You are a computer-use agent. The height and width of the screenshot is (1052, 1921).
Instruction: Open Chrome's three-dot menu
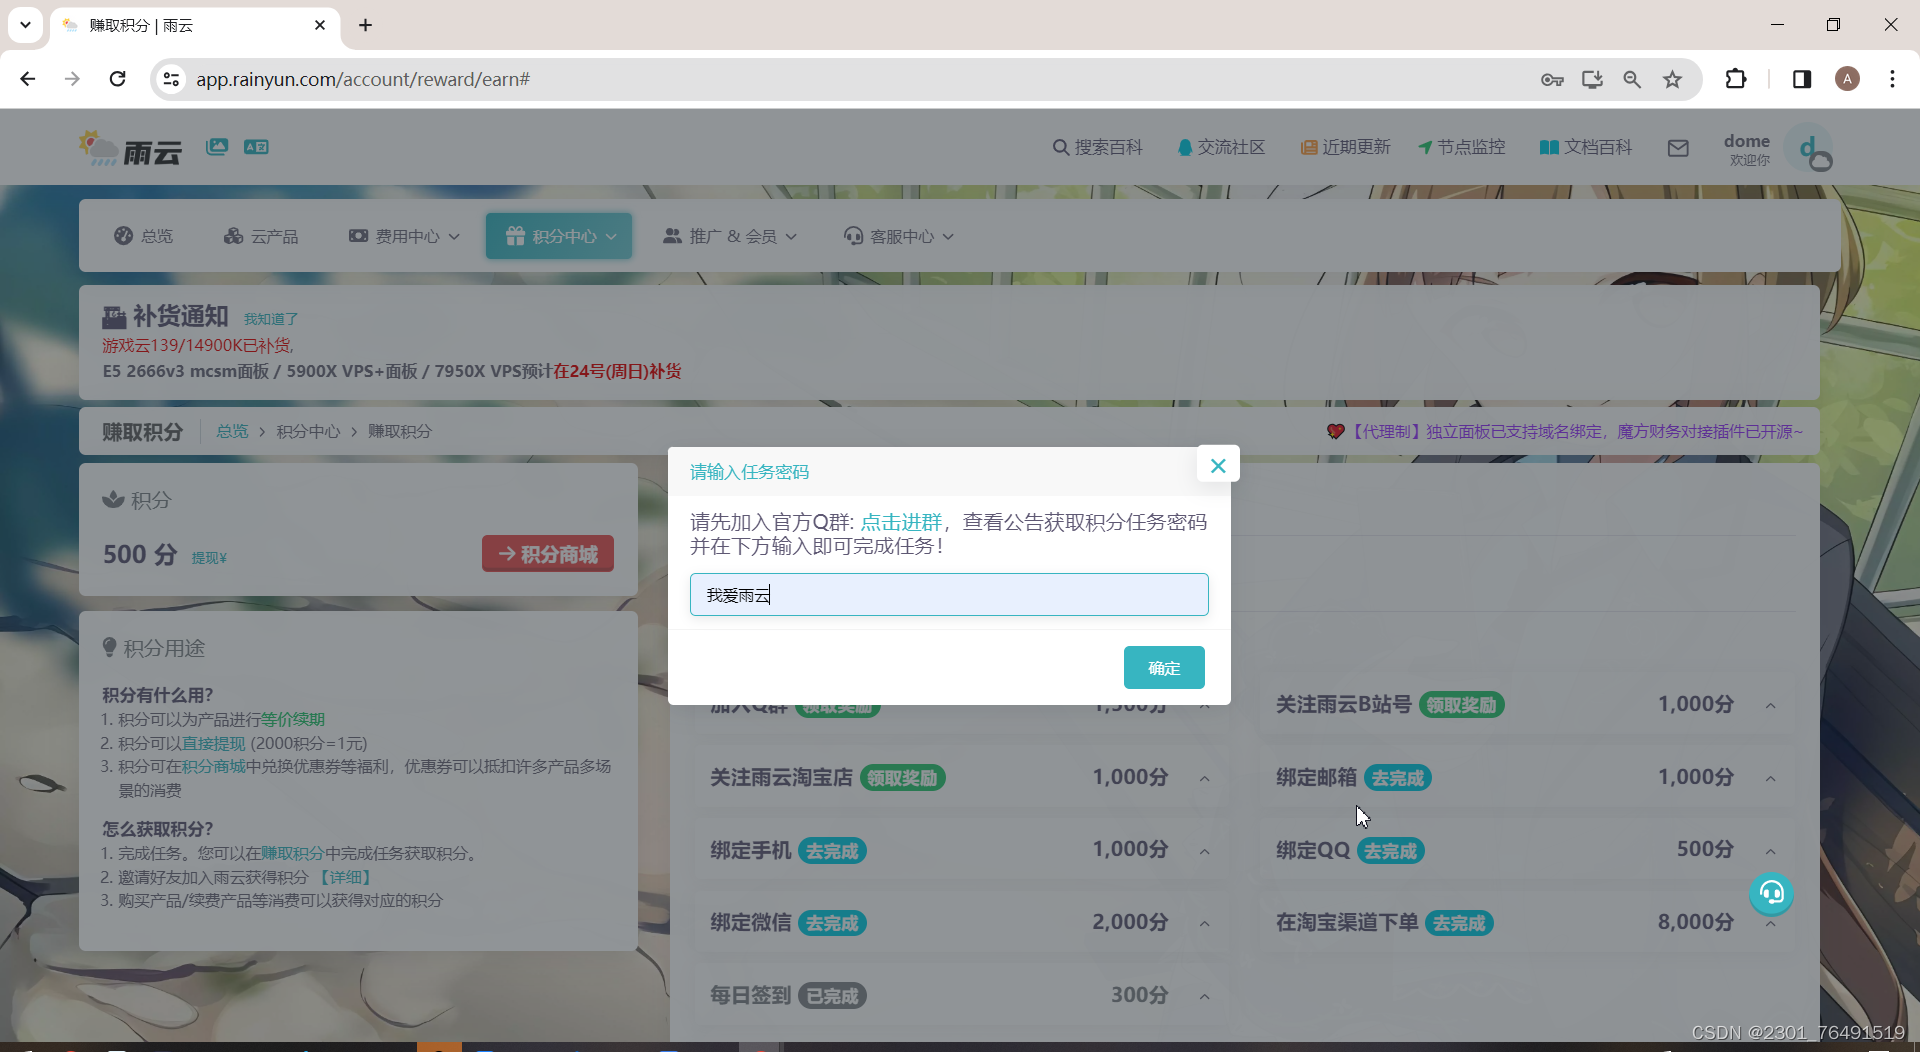click(1892, 79)
